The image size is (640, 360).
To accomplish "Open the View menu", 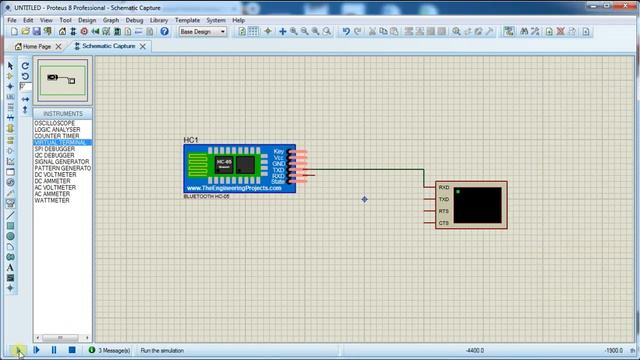I will [46, 20].
